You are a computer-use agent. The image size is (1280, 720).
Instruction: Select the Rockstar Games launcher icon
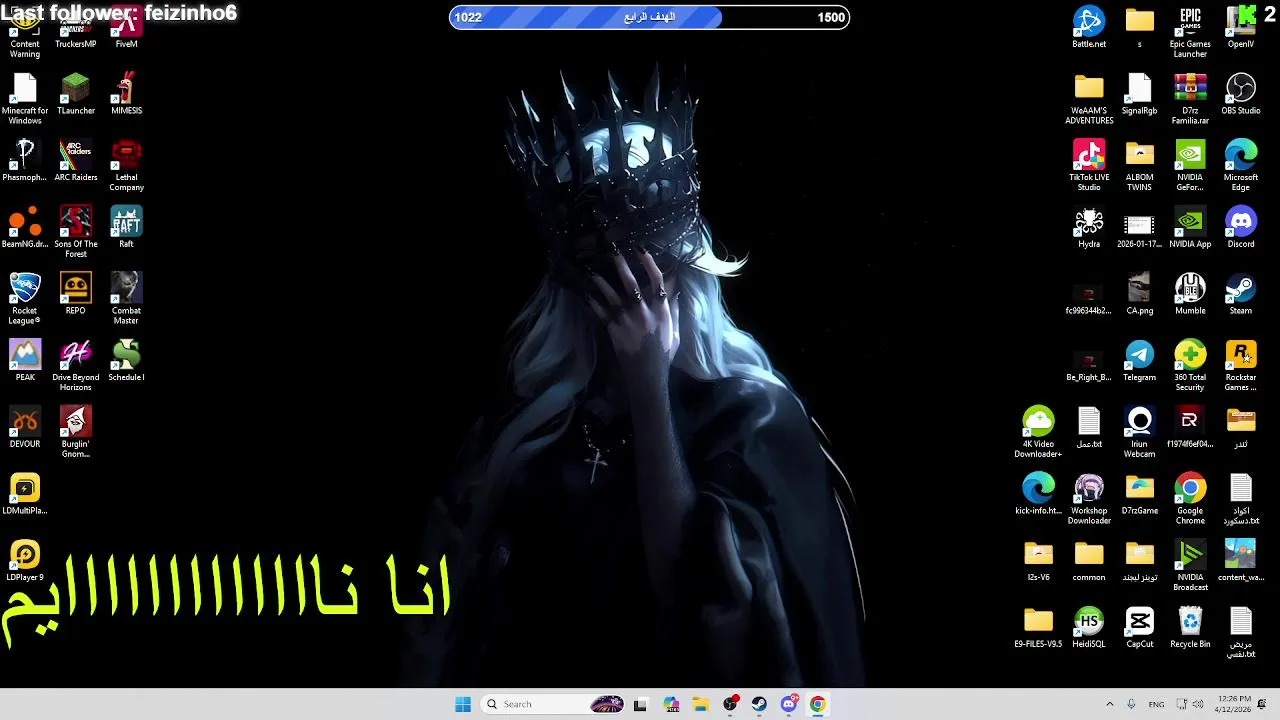coord(1240,365)
